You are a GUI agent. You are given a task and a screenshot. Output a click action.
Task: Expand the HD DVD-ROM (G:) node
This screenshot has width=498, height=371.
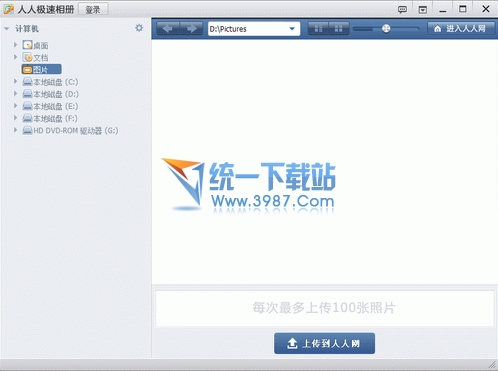15,130
